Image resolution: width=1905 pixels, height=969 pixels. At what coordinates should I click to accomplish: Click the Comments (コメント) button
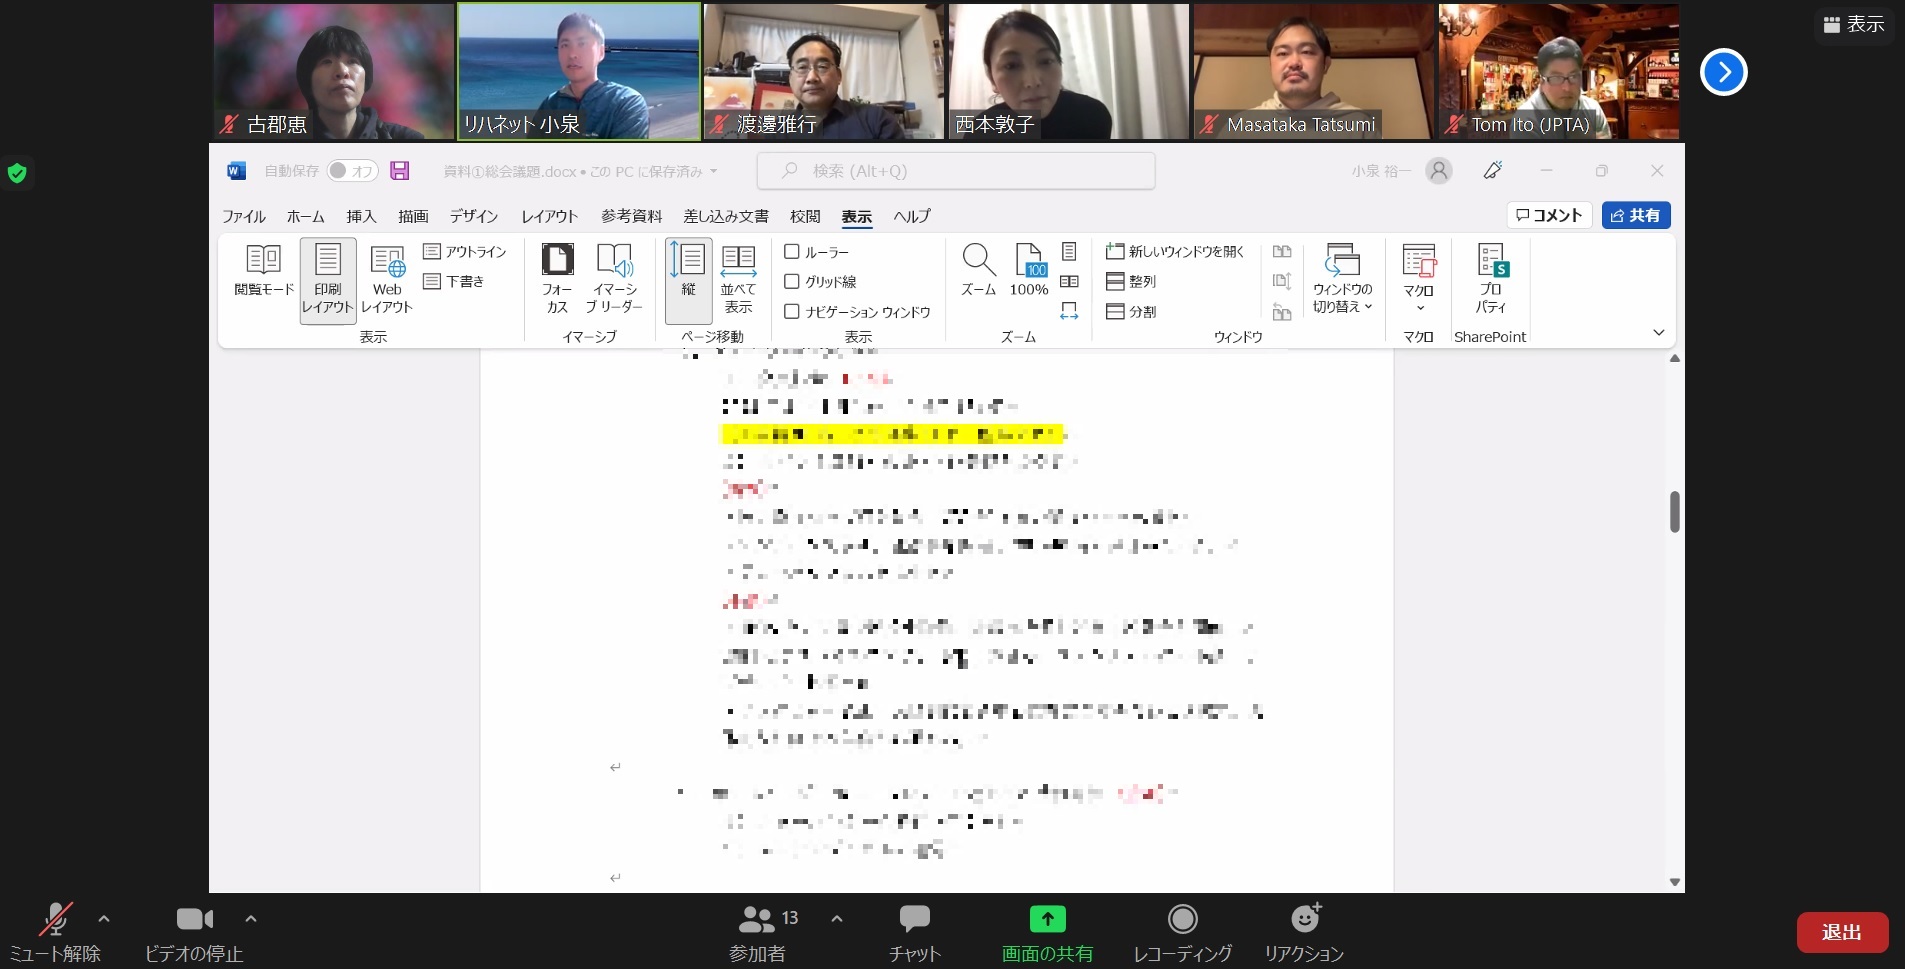[1549, 215]
